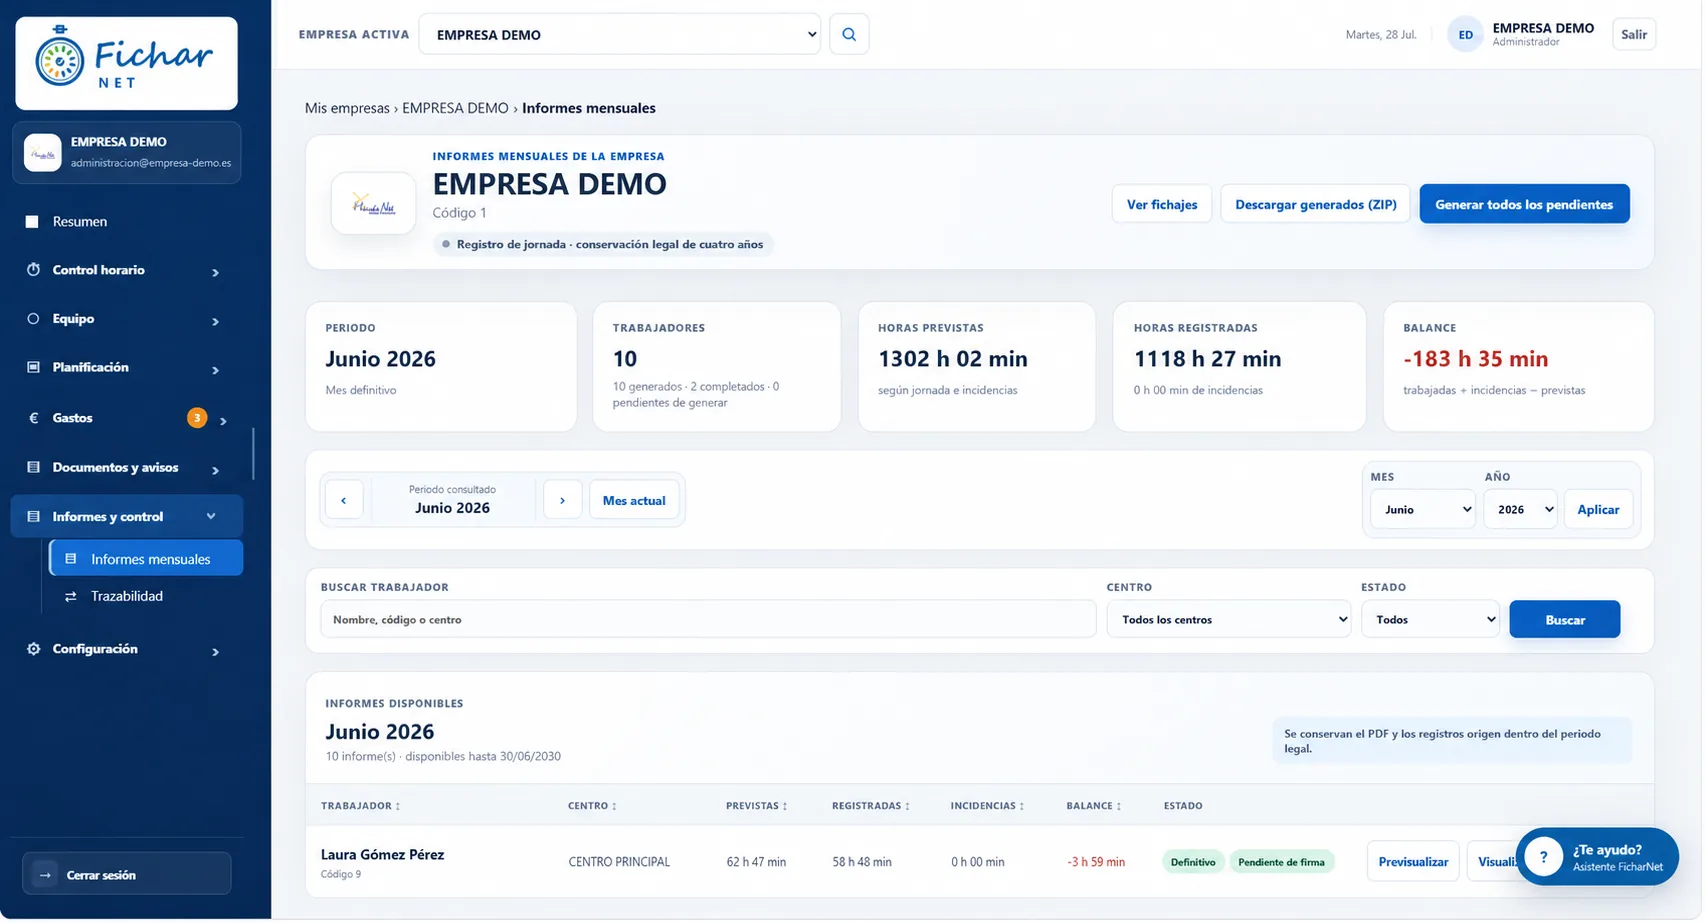
Task: Click the EMPRESA DEMO company logo thumbnail
Action: 374,204
